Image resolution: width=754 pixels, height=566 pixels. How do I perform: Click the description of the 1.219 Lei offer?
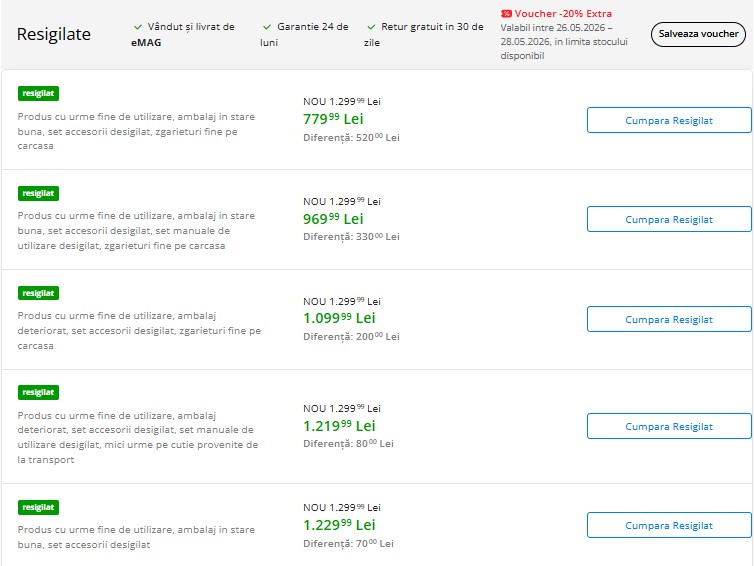[x=138, y=437]
